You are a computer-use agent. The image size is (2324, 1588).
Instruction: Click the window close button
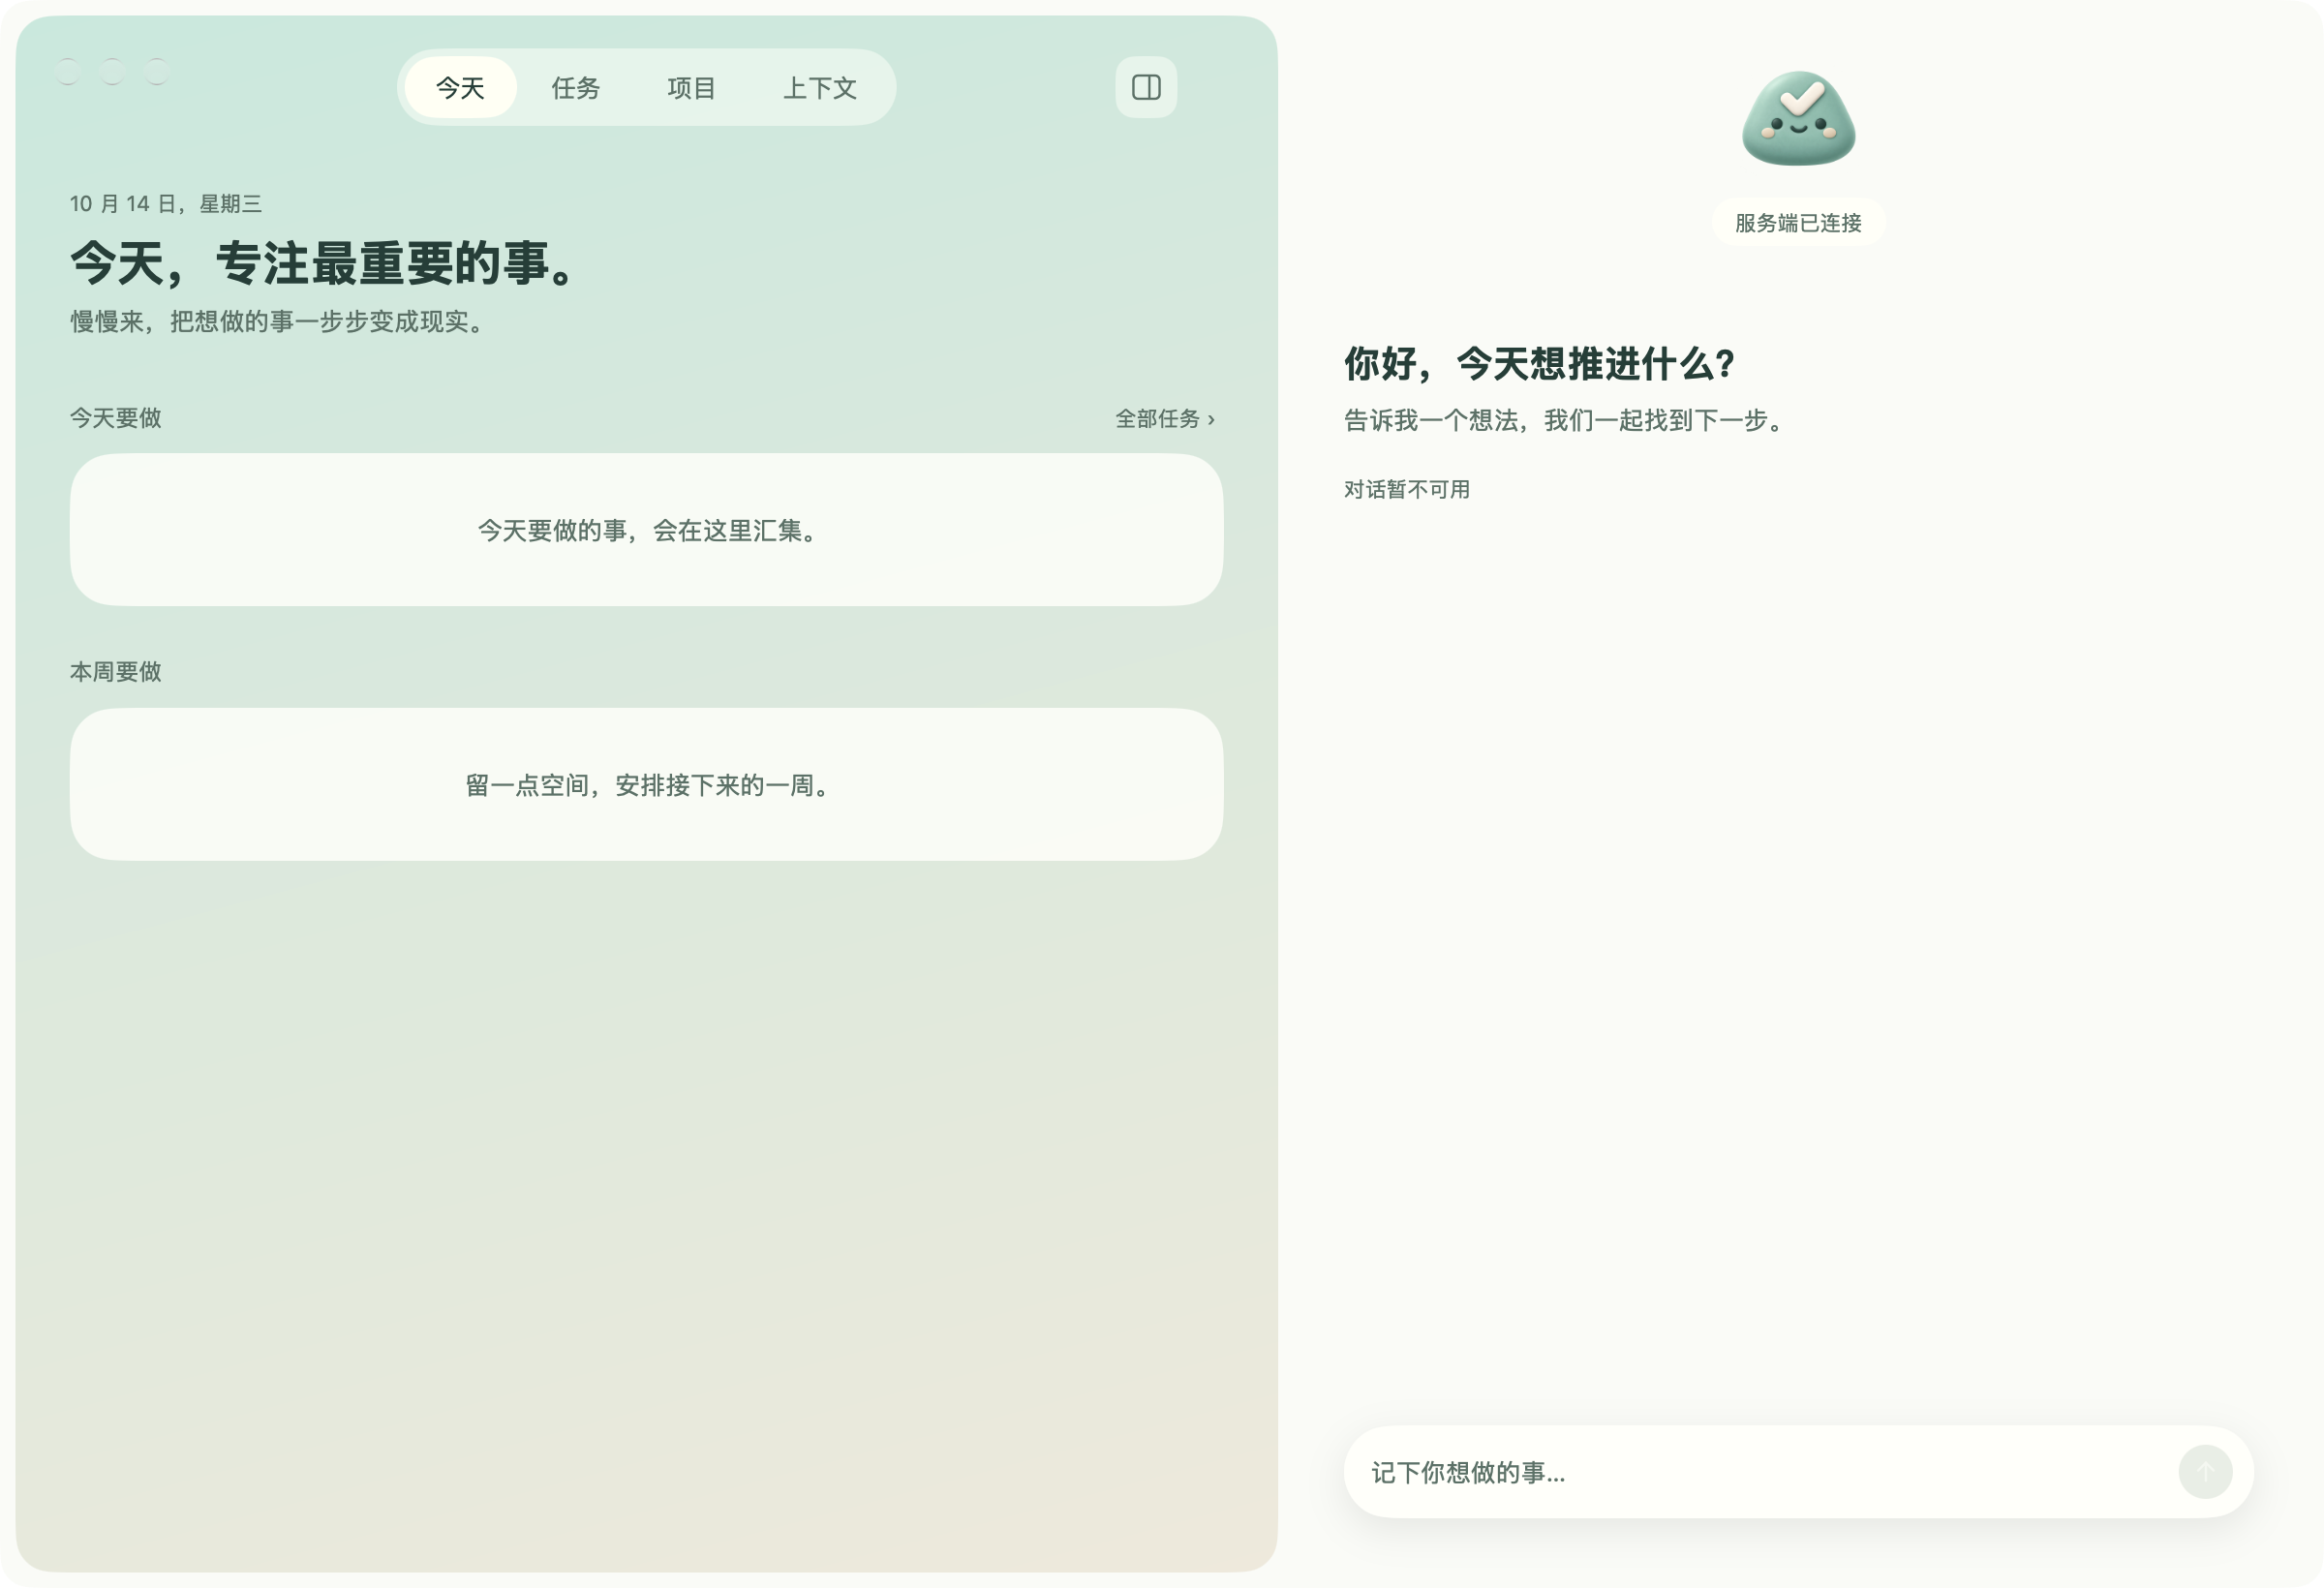click(68, 71)
